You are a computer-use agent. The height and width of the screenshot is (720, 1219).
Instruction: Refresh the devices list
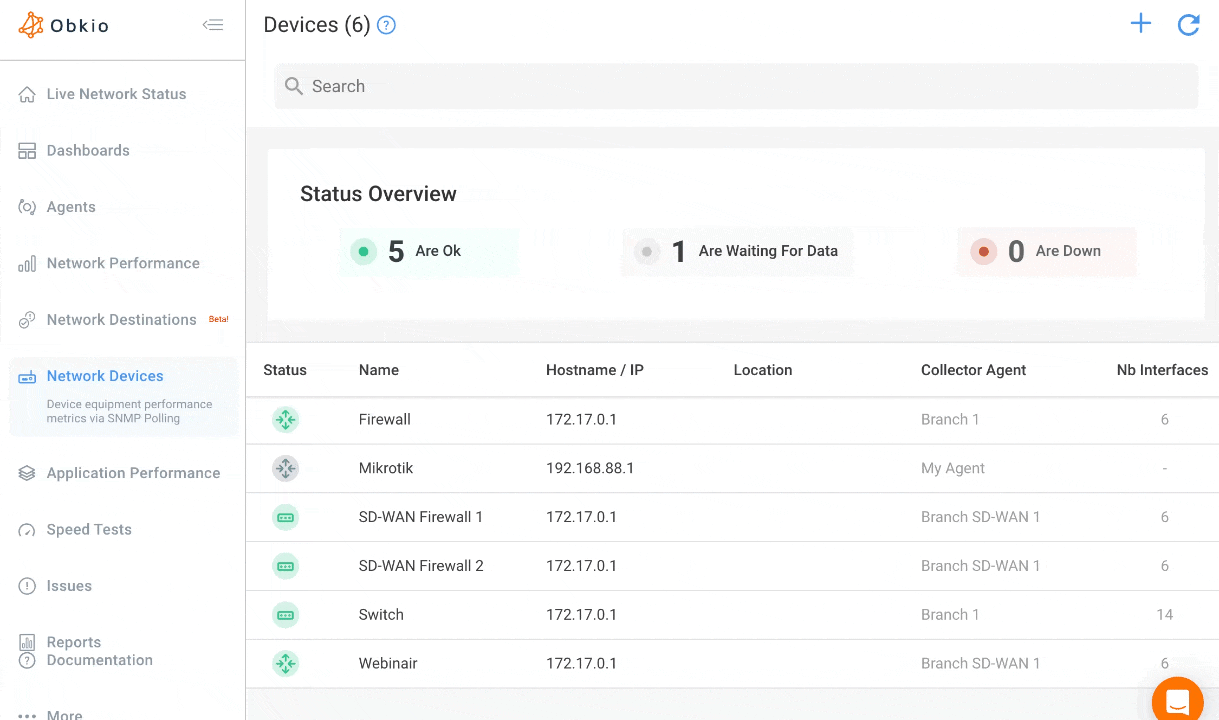[1188, 25]
